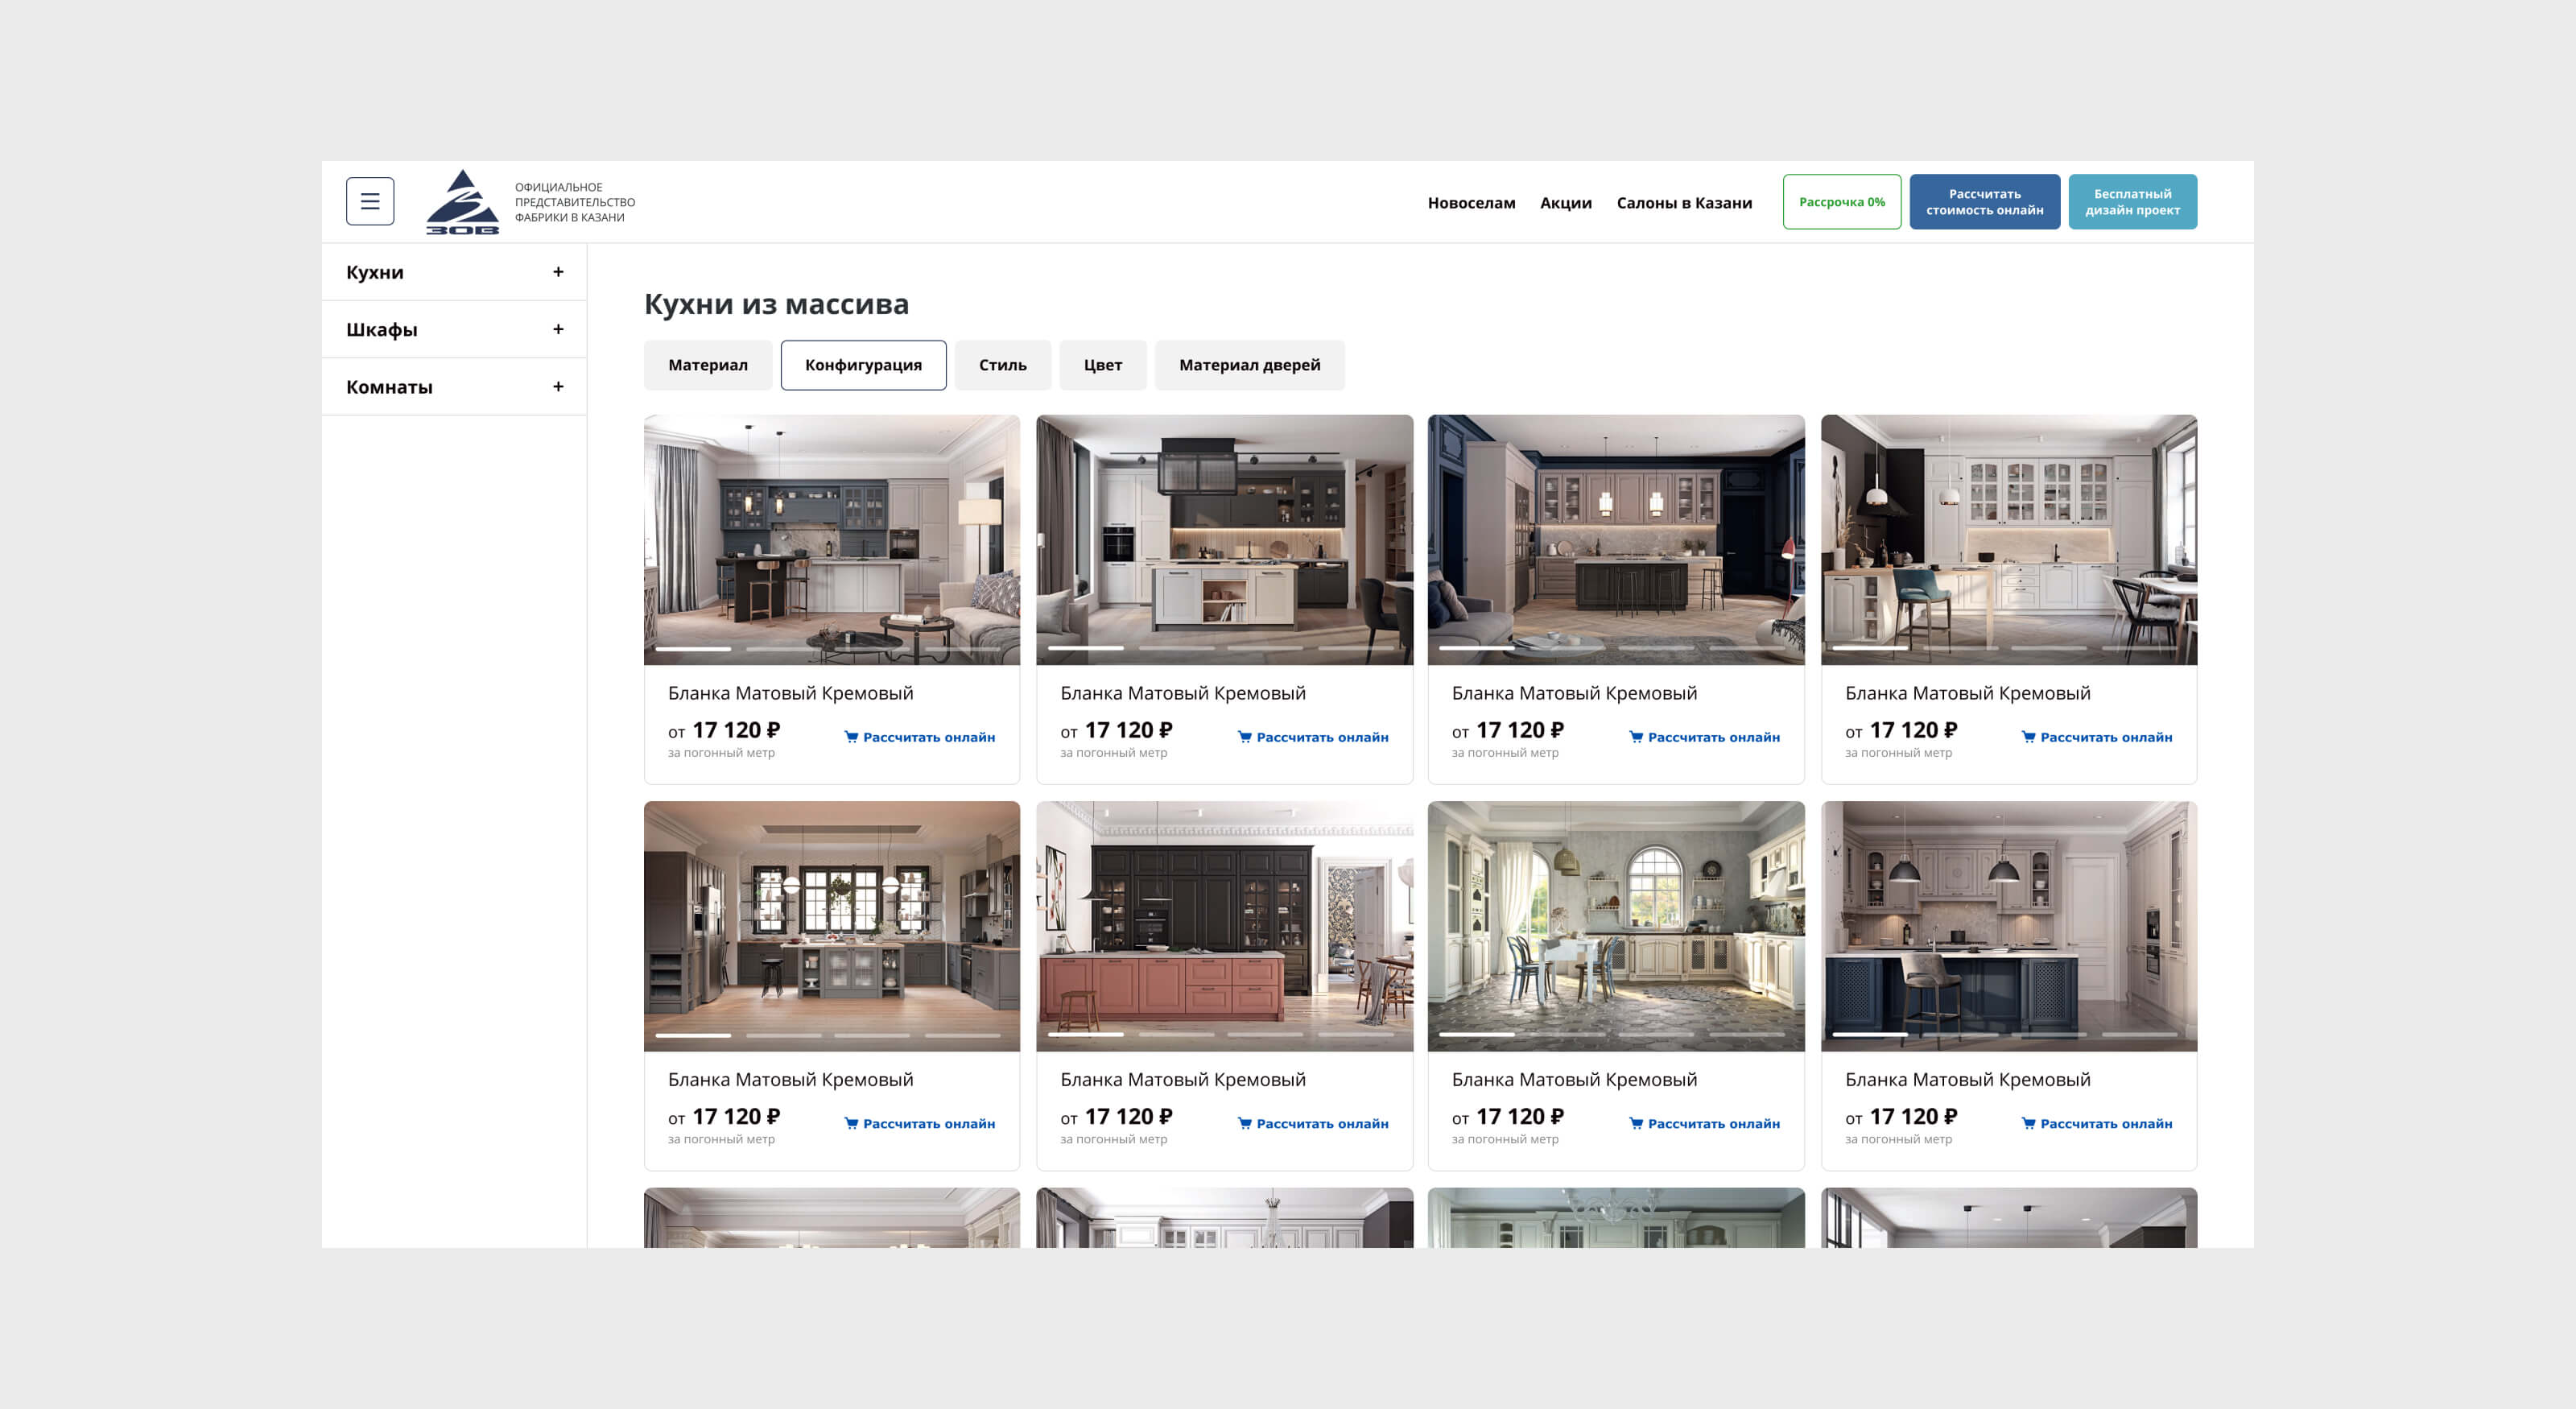Click the Рассрочка 0% button

[1841, 202]
